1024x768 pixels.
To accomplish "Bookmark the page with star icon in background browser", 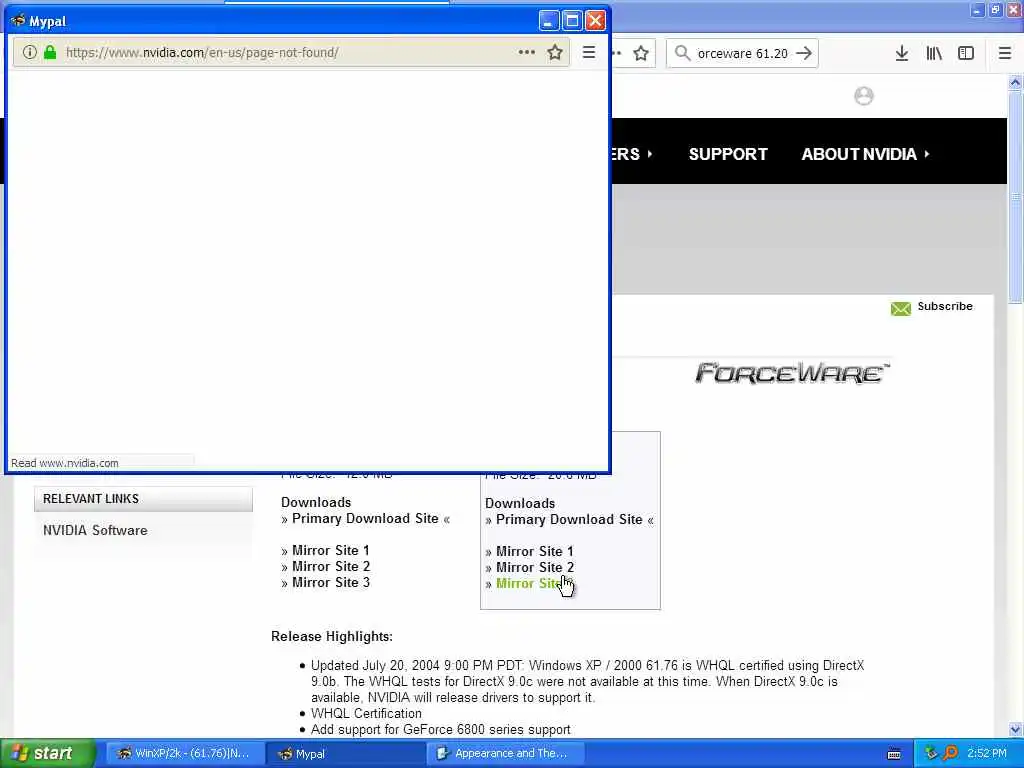I will click(x=641, y=54).
